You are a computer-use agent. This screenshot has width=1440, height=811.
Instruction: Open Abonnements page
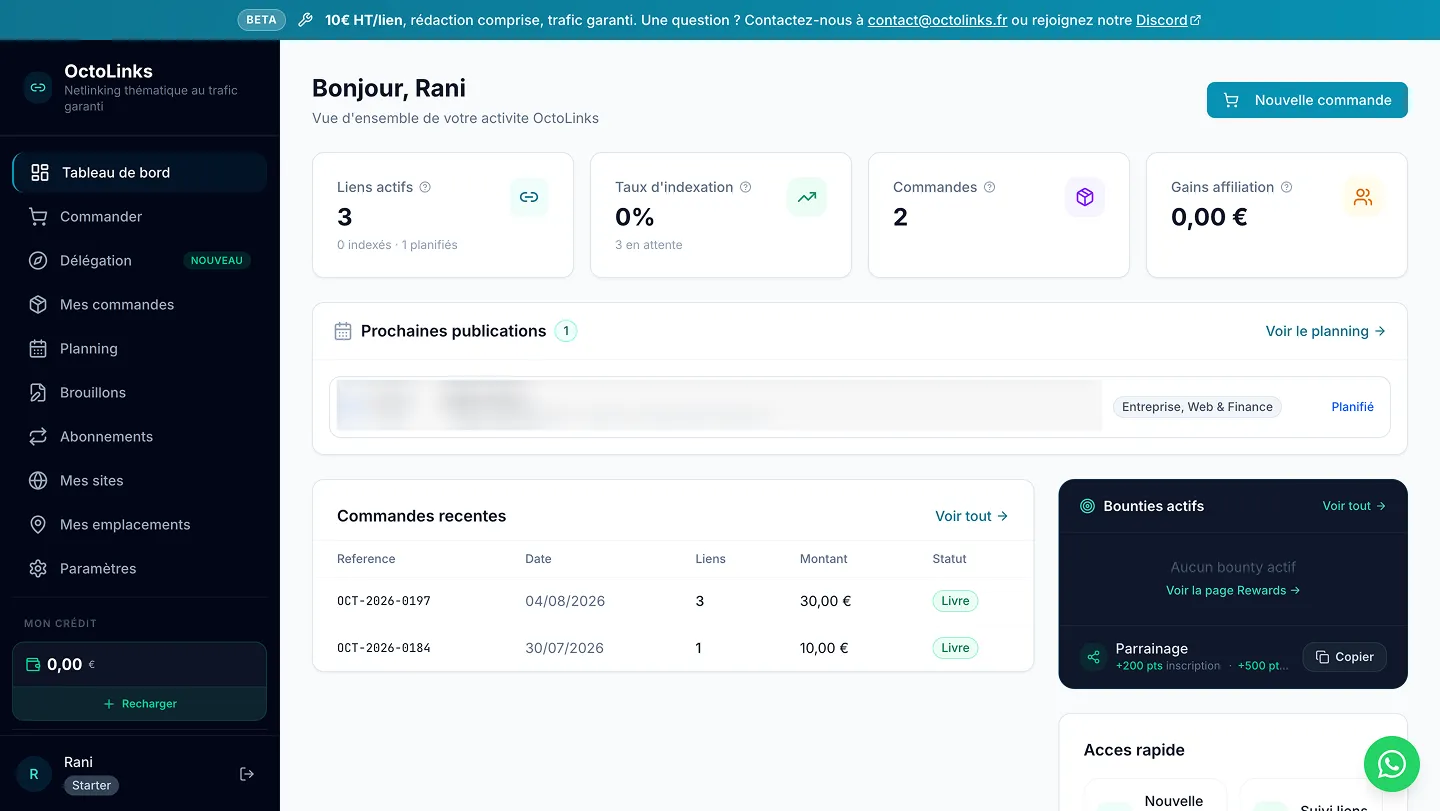coord(140,436)
